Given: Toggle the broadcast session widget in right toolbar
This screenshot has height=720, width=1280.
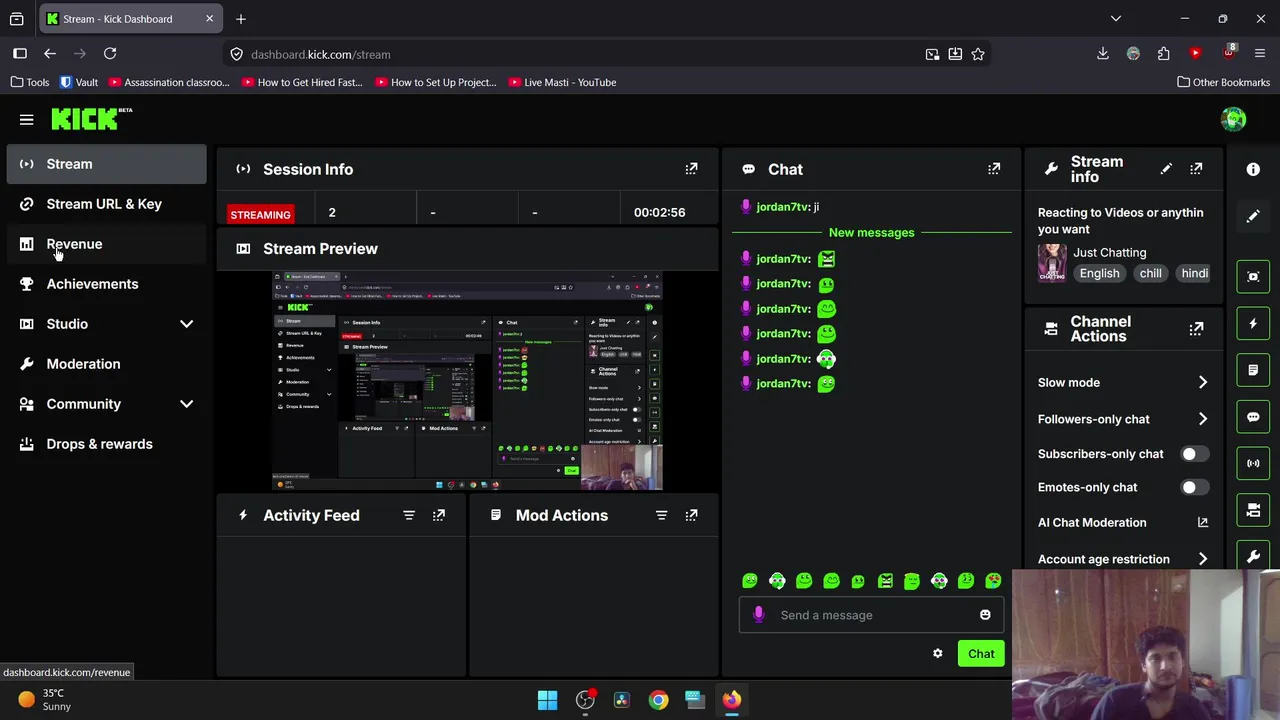Looking at the screenshot, I should (1253, 463).
